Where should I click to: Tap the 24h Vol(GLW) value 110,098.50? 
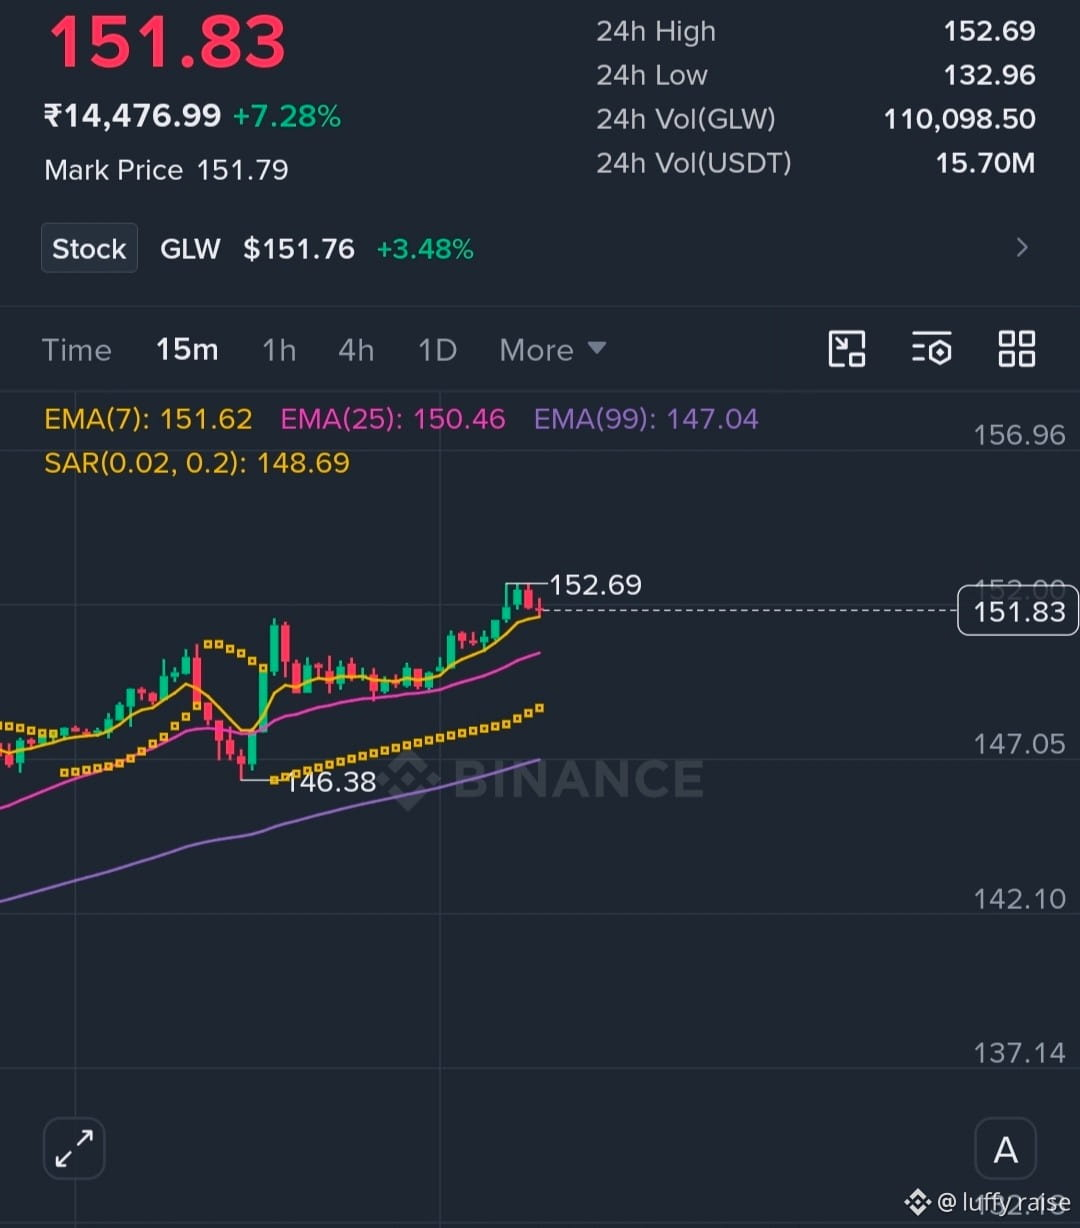pyautogui.click(x=959, y=119)
